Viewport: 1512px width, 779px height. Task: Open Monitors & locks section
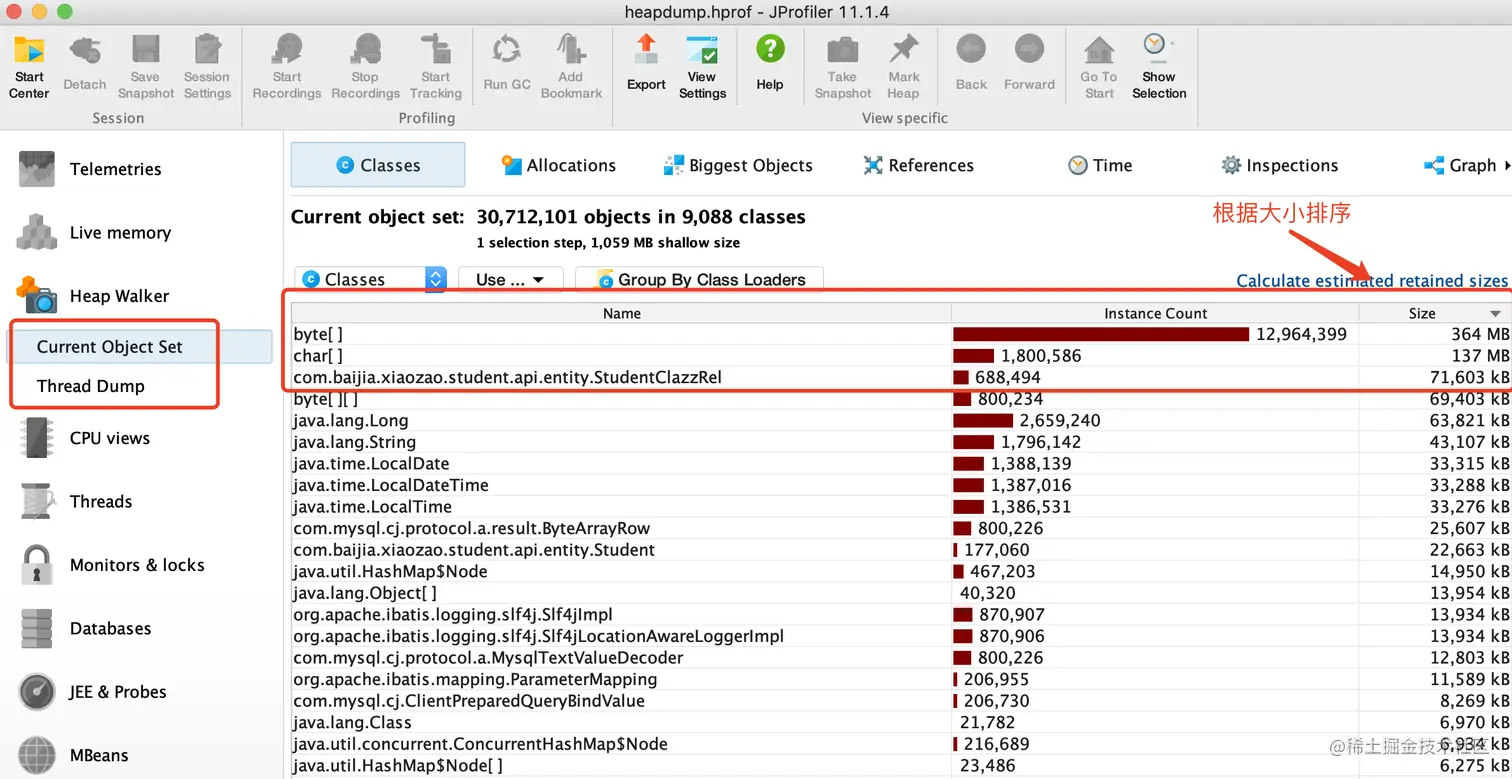tap(138, 565)
